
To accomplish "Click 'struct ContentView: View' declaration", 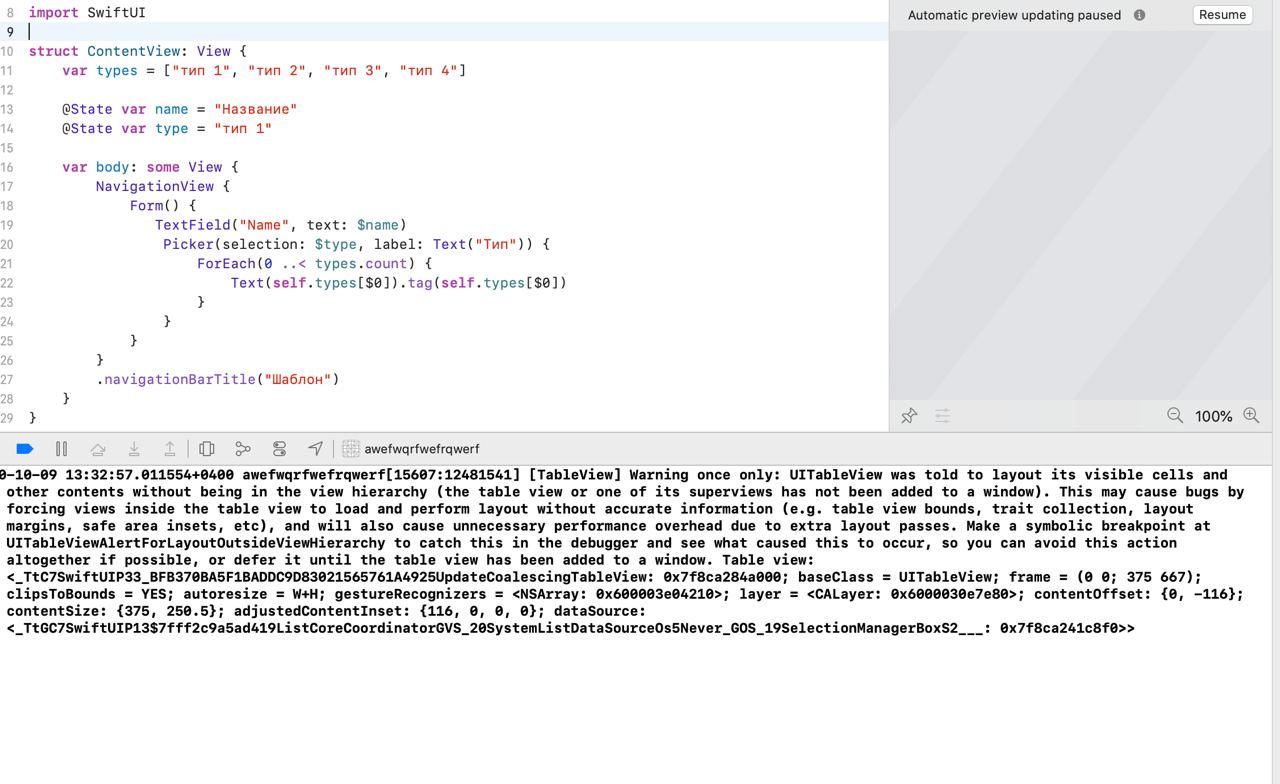I will click(x=137, y=51).
